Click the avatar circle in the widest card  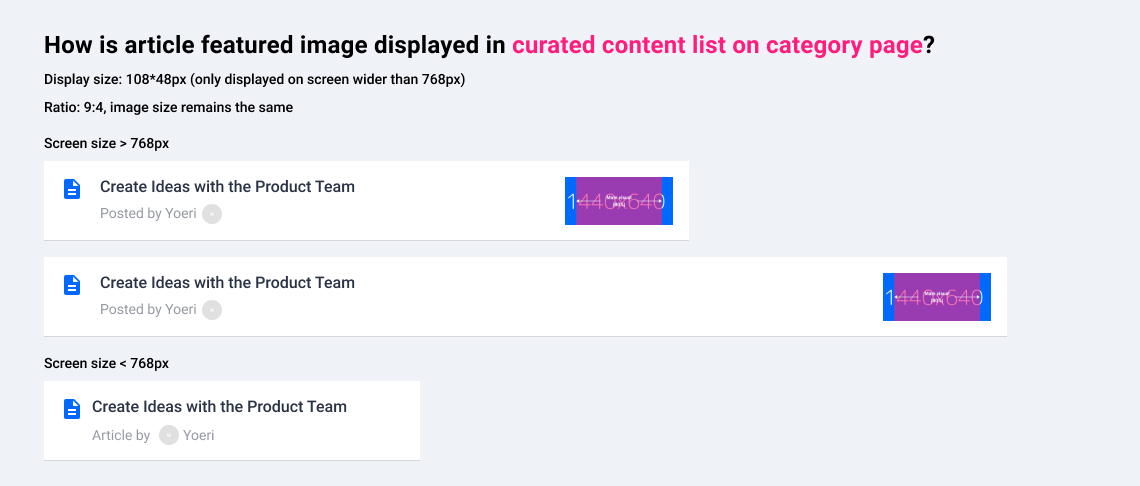tap(212, 310)
